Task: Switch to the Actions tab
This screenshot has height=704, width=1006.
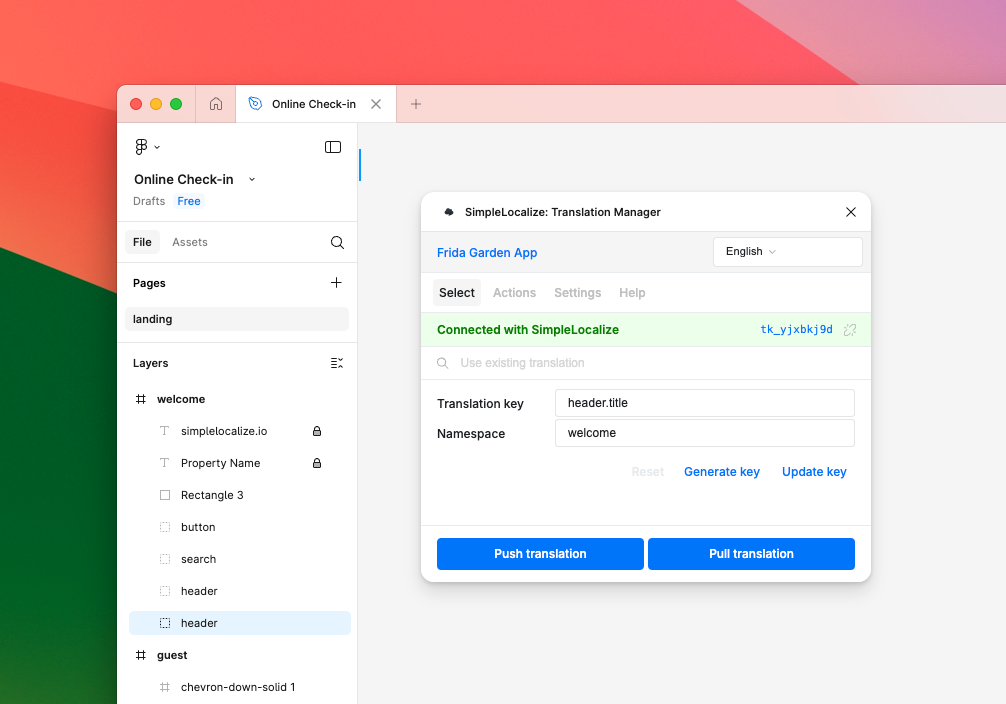Action: coord(515,293)
